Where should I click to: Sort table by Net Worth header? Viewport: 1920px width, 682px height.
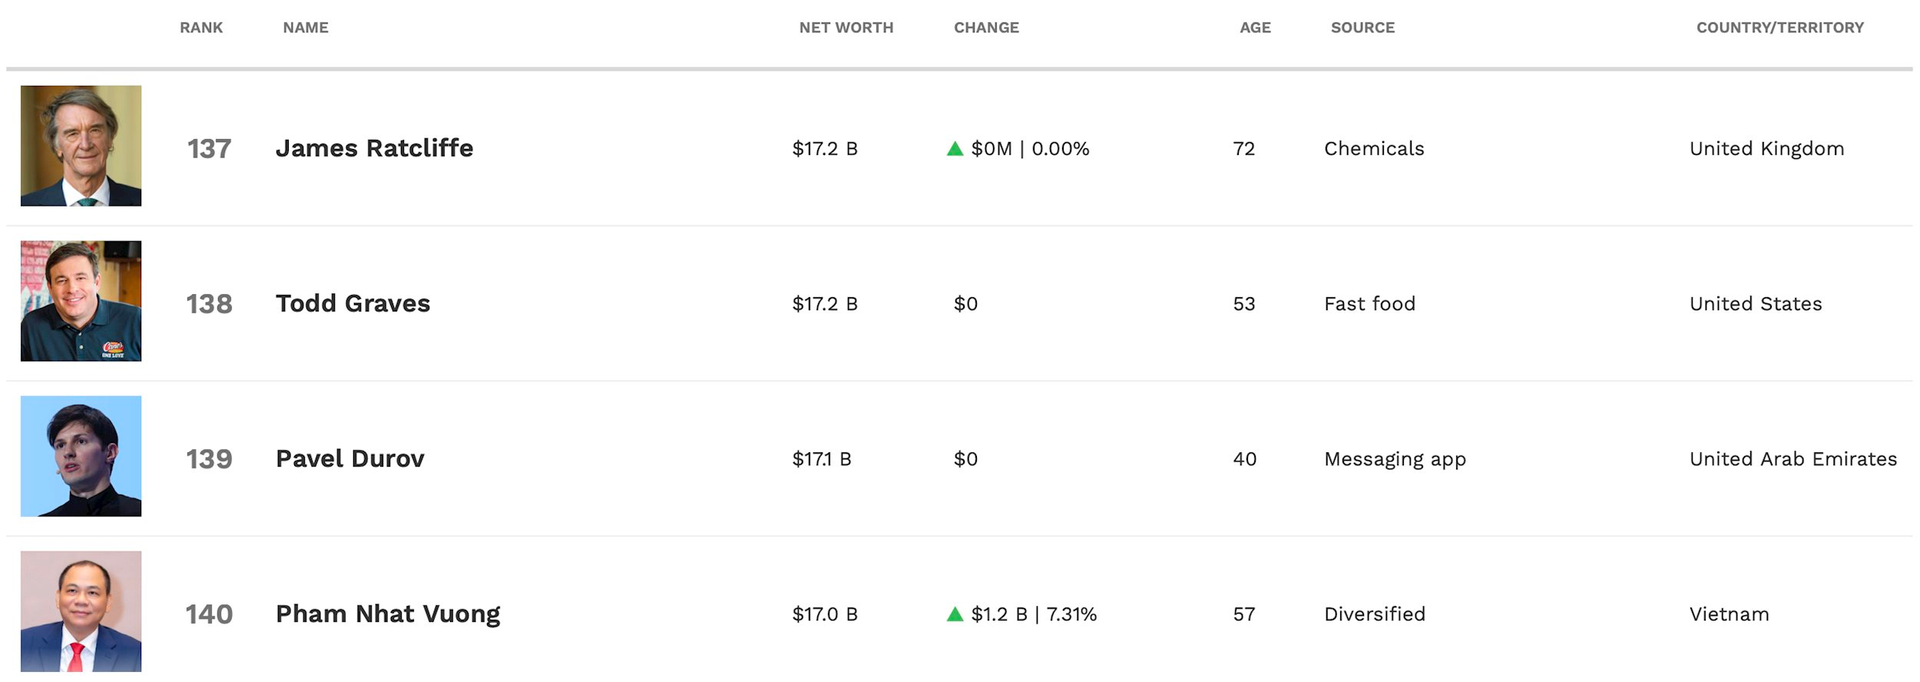(x=846, y=28)
